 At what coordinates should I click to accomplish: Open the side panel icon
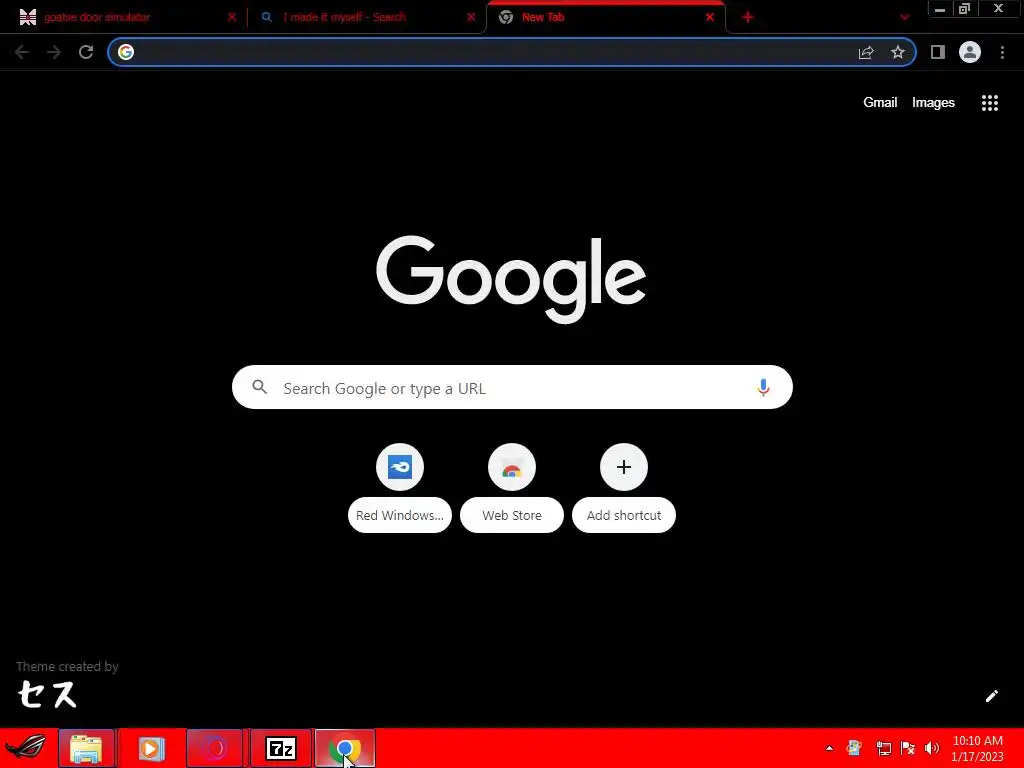pyautogui.click(x=938, y=52)
